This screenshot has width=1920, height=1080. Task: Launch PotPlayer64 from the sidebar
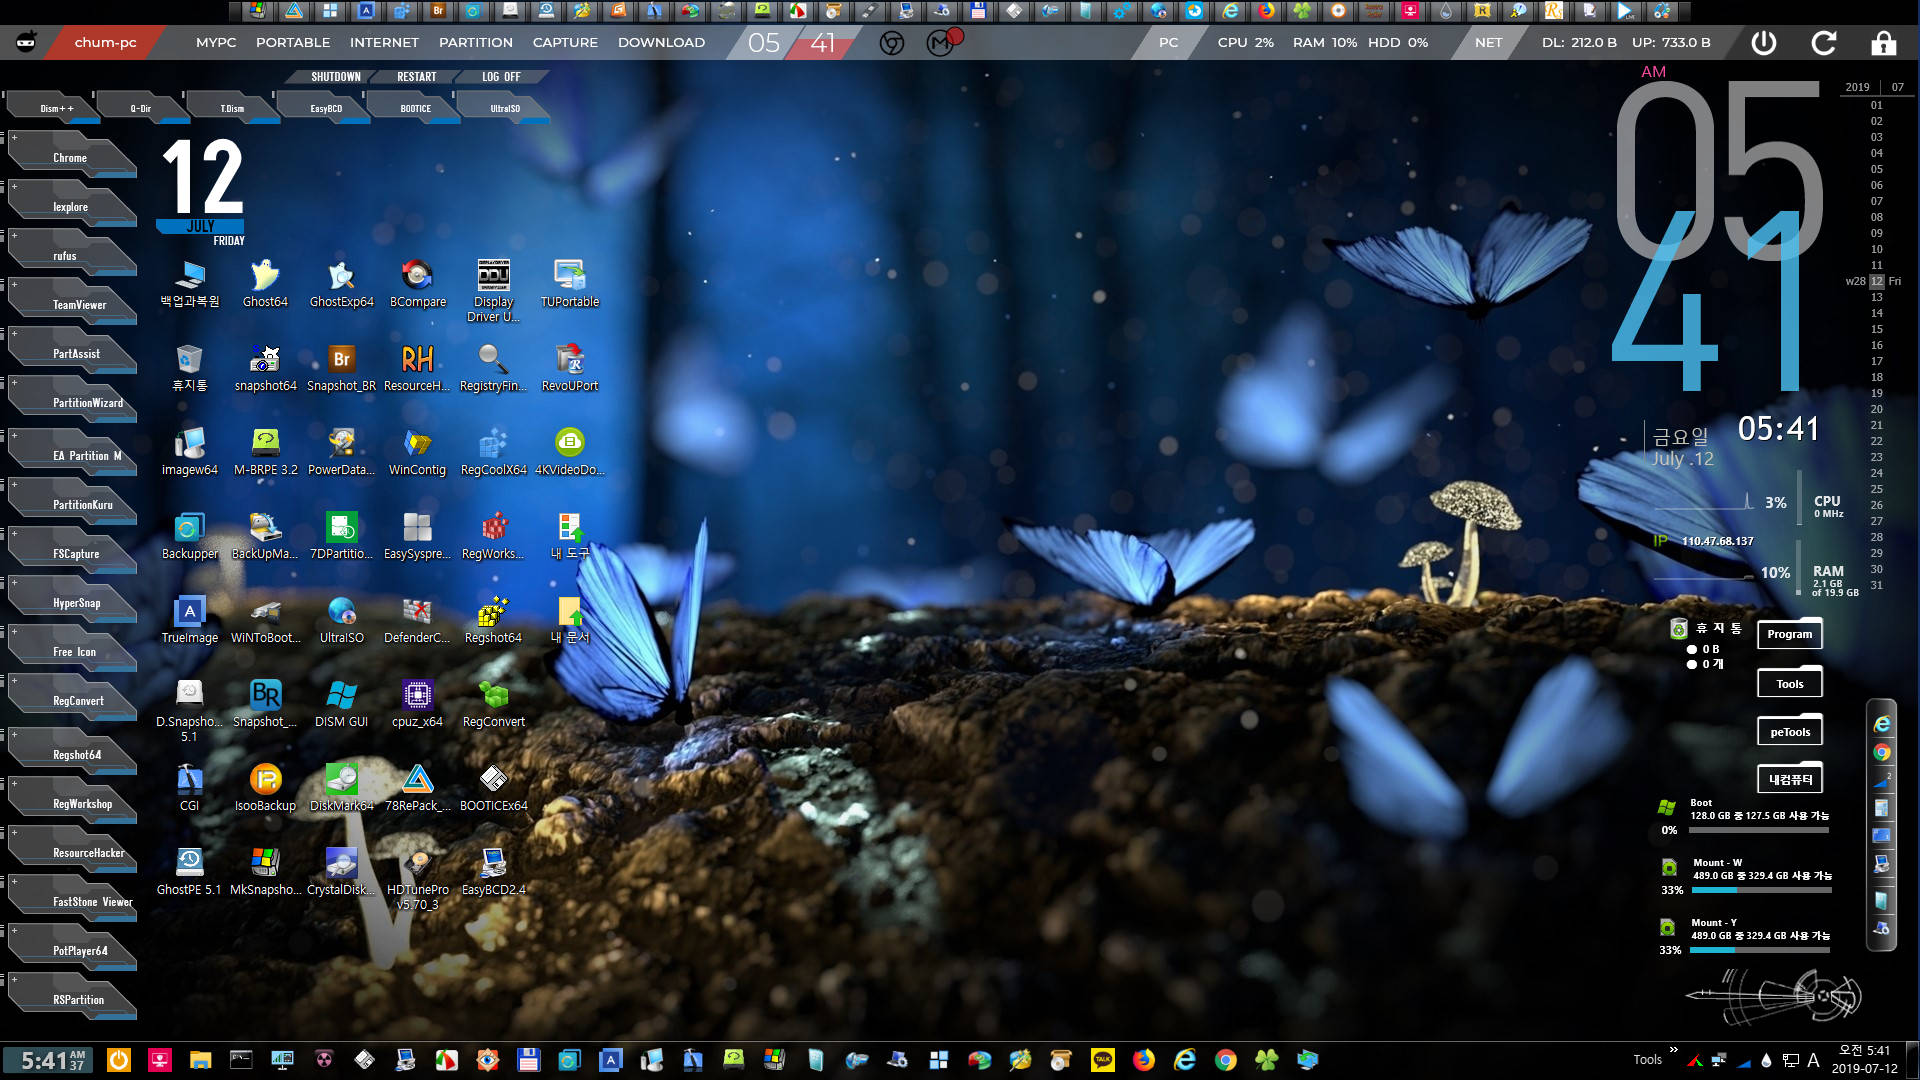(x=71, y=950)
